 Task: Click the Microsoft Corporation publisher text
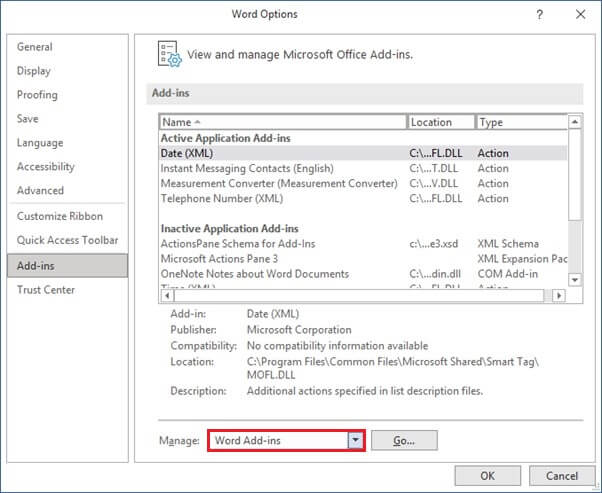coord(299,330)
